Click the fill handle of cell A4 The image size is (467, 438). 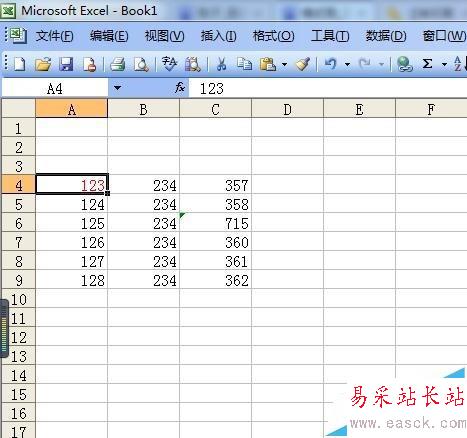pos(107,193)
